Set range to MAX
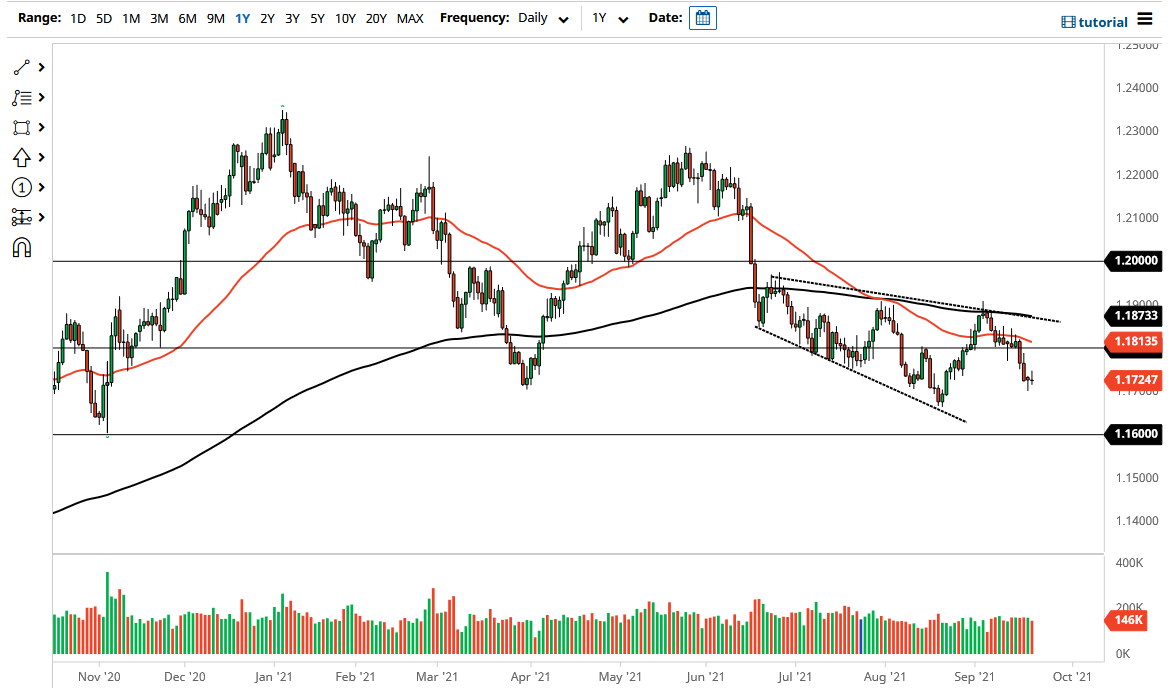This screenshot has width=1172, height=692. (410, 18)
